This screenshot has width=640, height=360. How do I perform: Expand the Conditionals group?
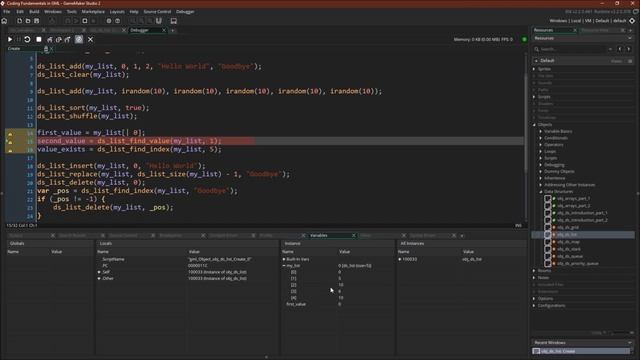(541, 138)
